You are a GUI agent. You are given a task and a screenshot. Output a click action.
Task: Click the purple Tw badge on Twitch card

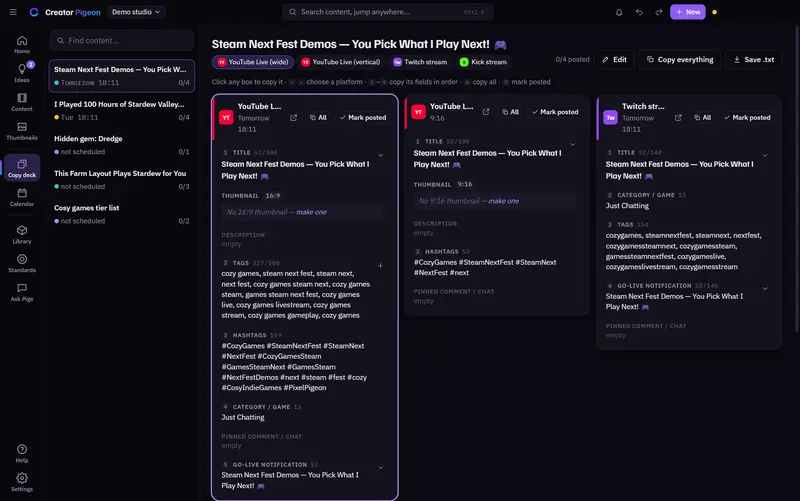tap(610, 117)
